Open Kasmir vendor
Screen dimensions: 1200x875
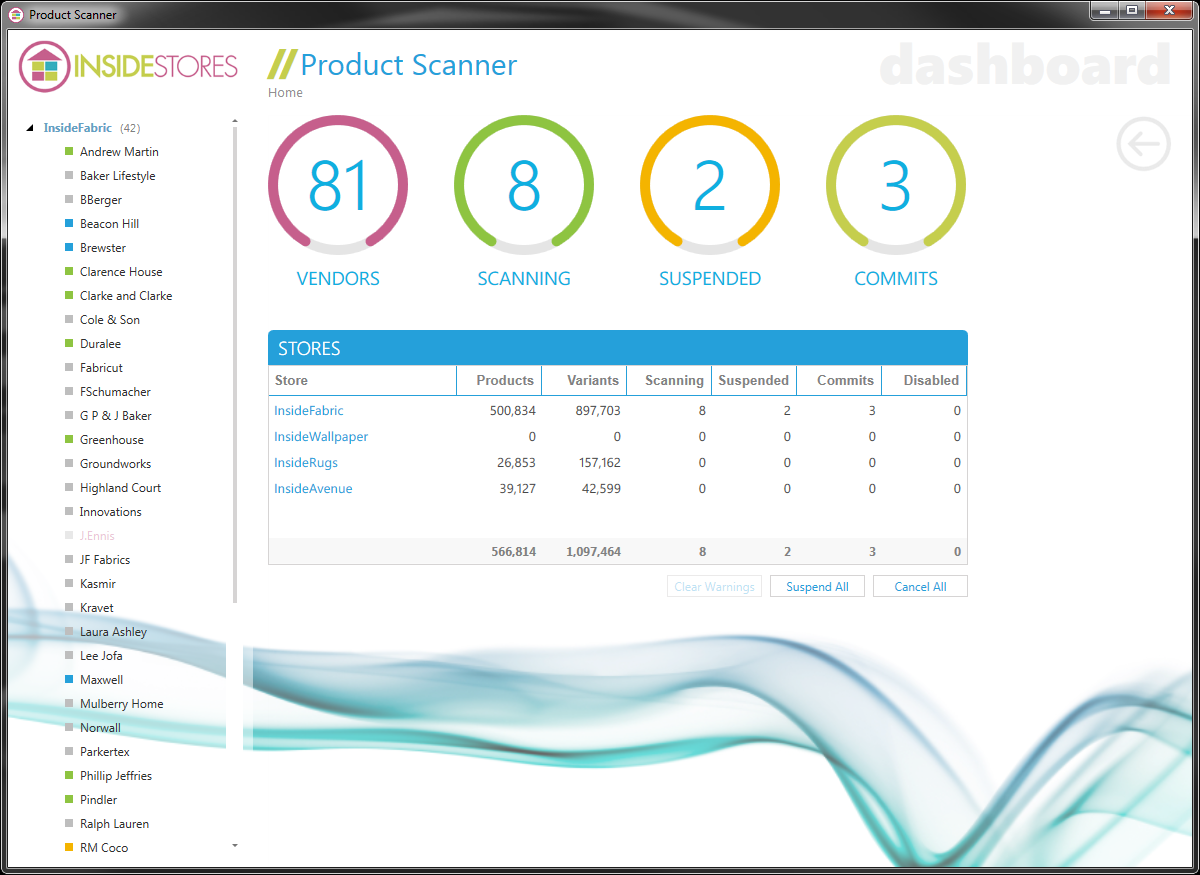click(x=99, y=584)
